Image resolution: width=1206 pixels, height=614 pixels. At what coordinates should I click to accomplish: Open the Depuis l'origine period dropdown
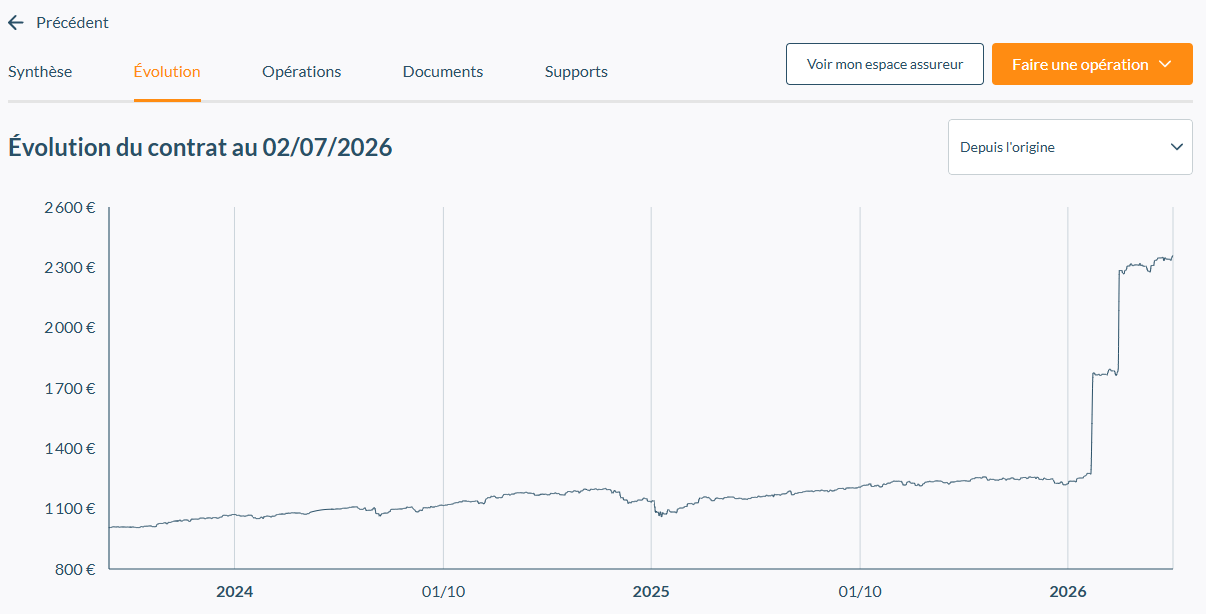tap(1070, 147)
